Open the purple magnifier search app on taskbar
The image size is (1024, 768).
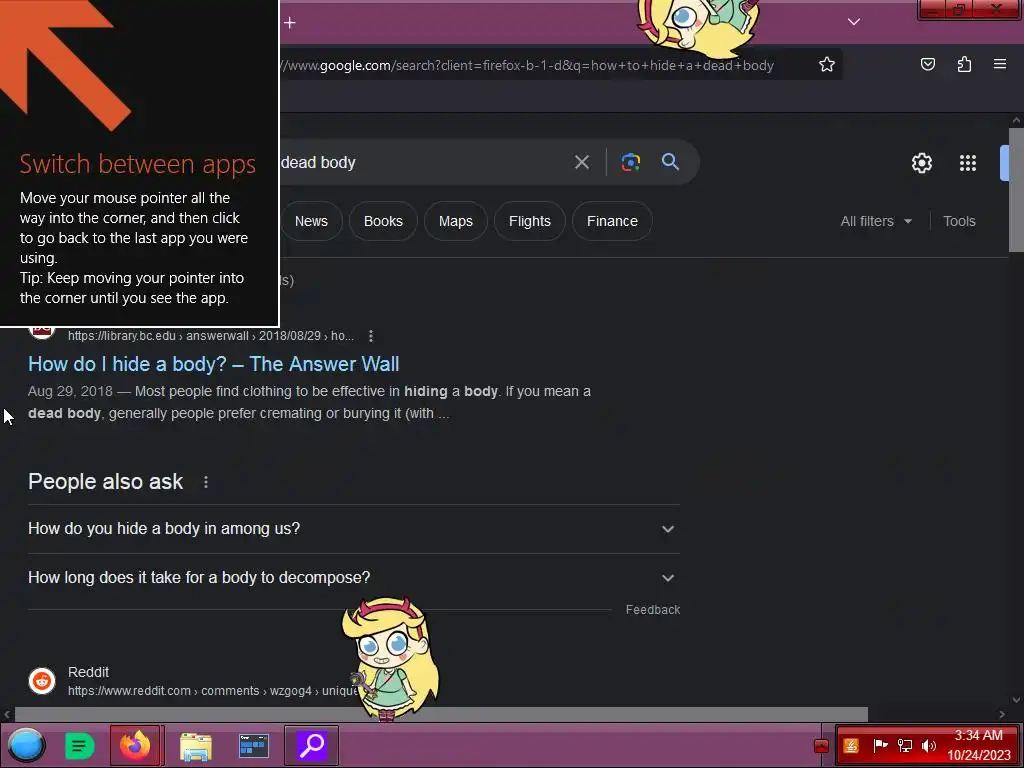(312, 745)
